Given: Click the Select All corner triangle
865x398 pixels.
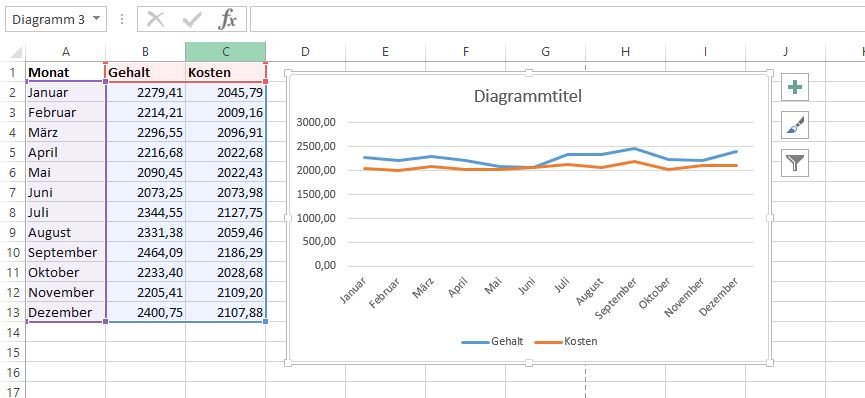Looking at the screenshot, I should [x=17, y=52].
